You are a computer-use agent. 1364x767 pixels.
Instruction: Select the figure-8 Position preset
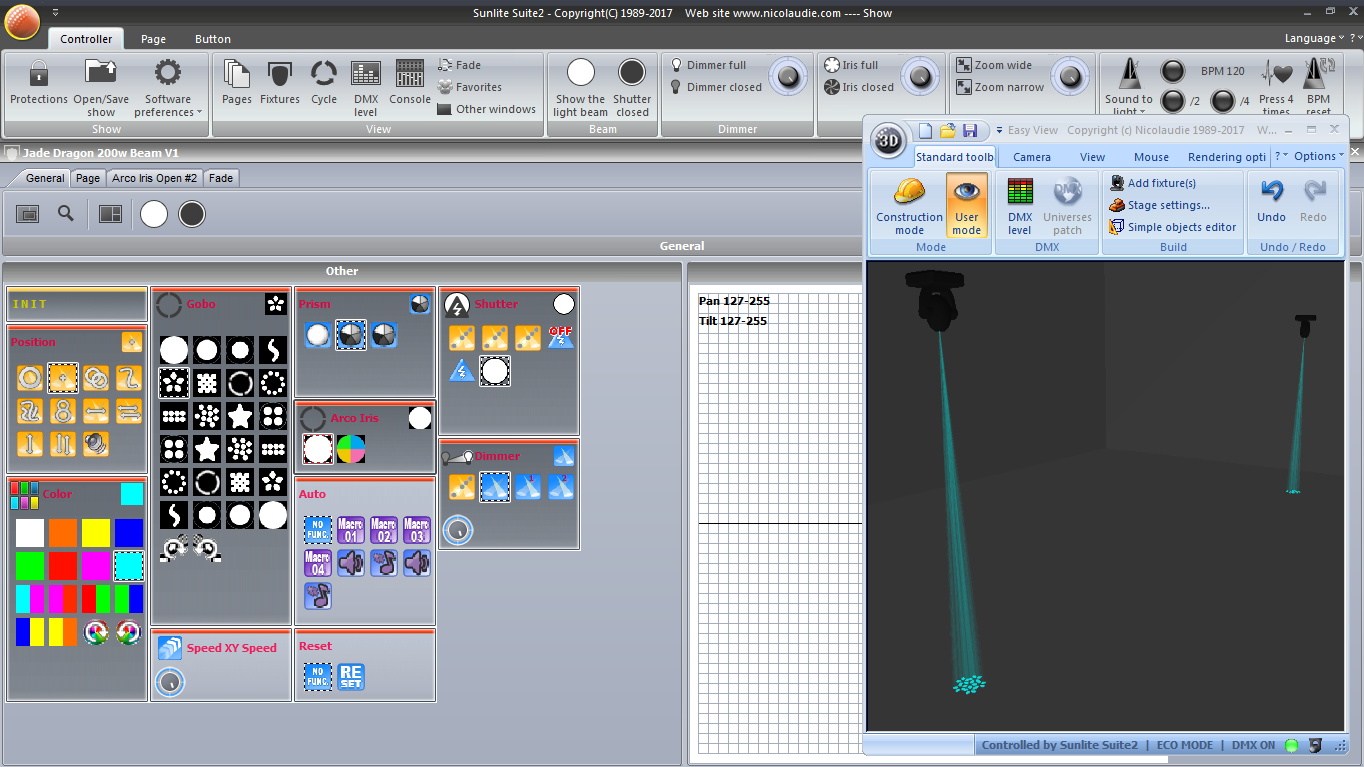pyautogui.click(x=63, y=411)
